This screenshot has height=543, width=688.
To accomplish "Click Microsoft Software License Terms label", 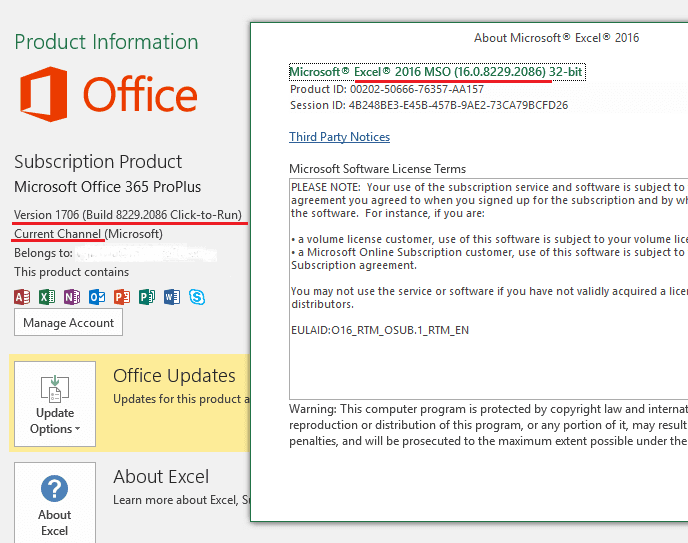I will [x=377, y=169].
